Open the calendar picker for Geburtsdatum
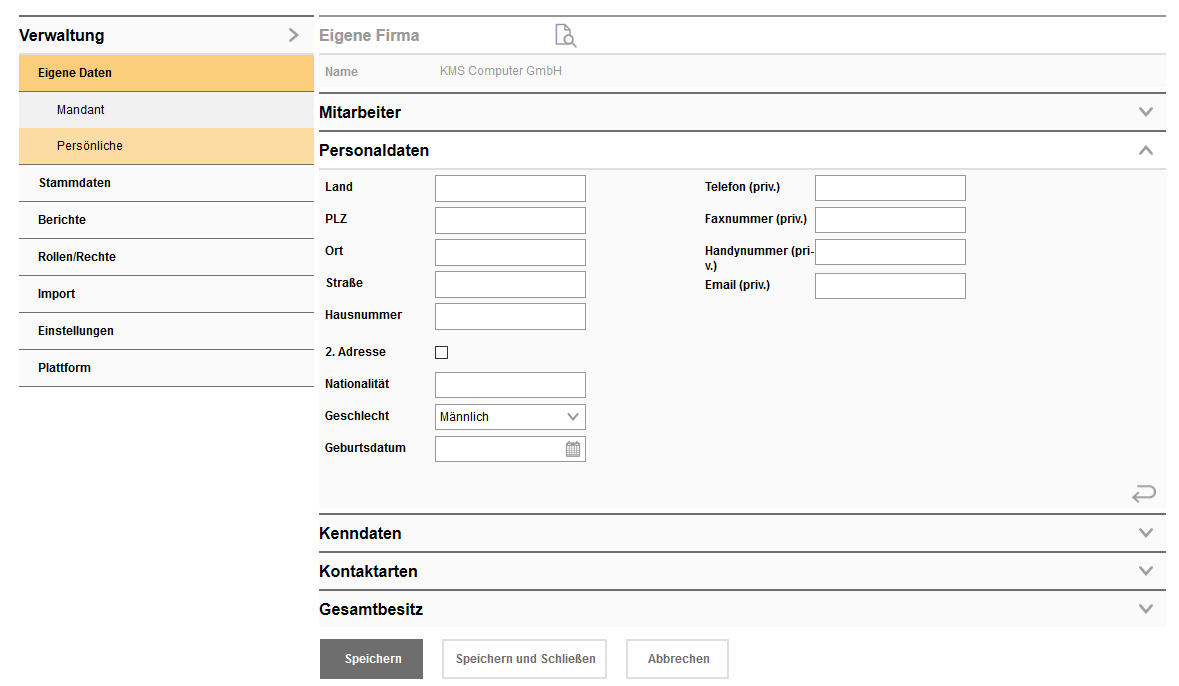Viewport: 1179px width, 686px height. coord(572,448)
